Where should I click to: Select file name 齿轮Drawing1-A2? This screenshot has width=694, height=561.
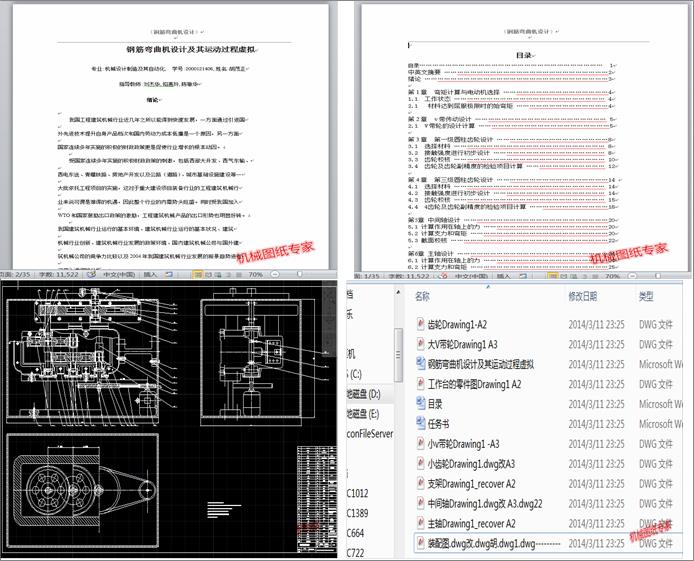pos(457,324)
